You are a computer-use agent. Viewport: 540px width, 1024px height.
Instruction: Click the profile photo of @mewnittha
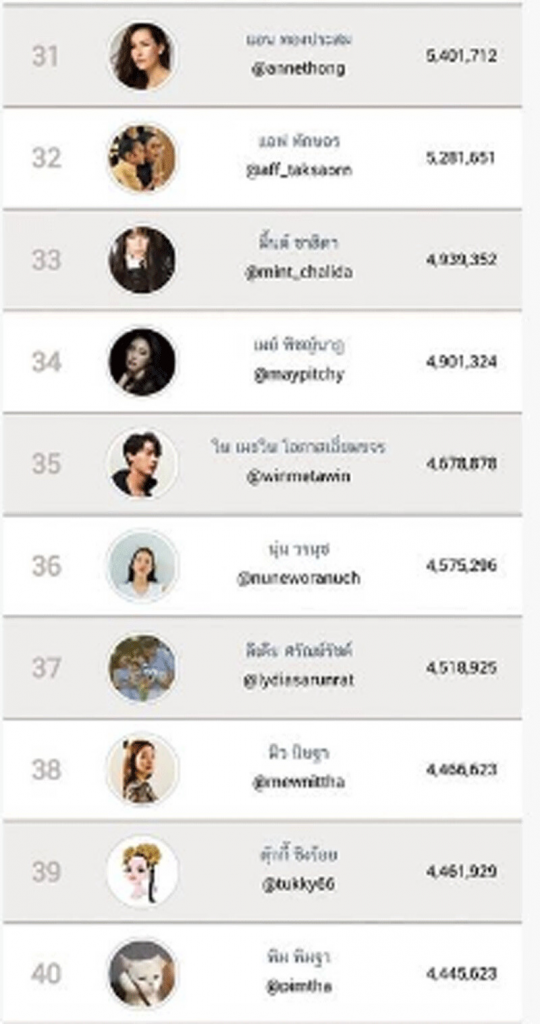tap(142, 769)
